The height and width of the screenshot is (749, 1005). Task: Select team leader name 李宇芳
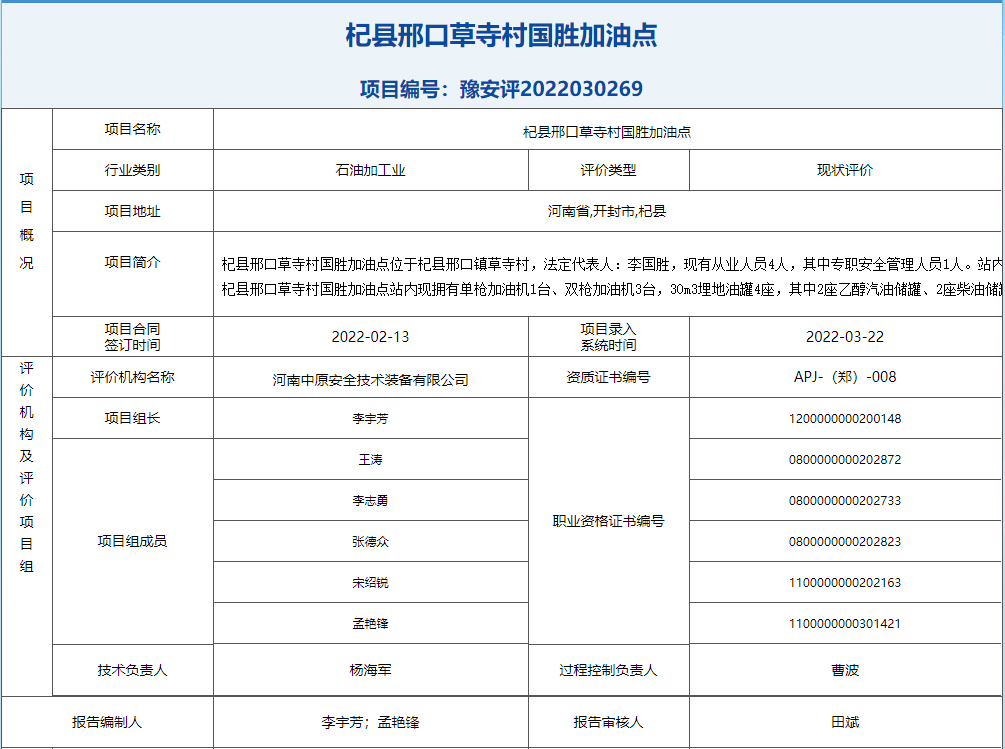(370, 419)
